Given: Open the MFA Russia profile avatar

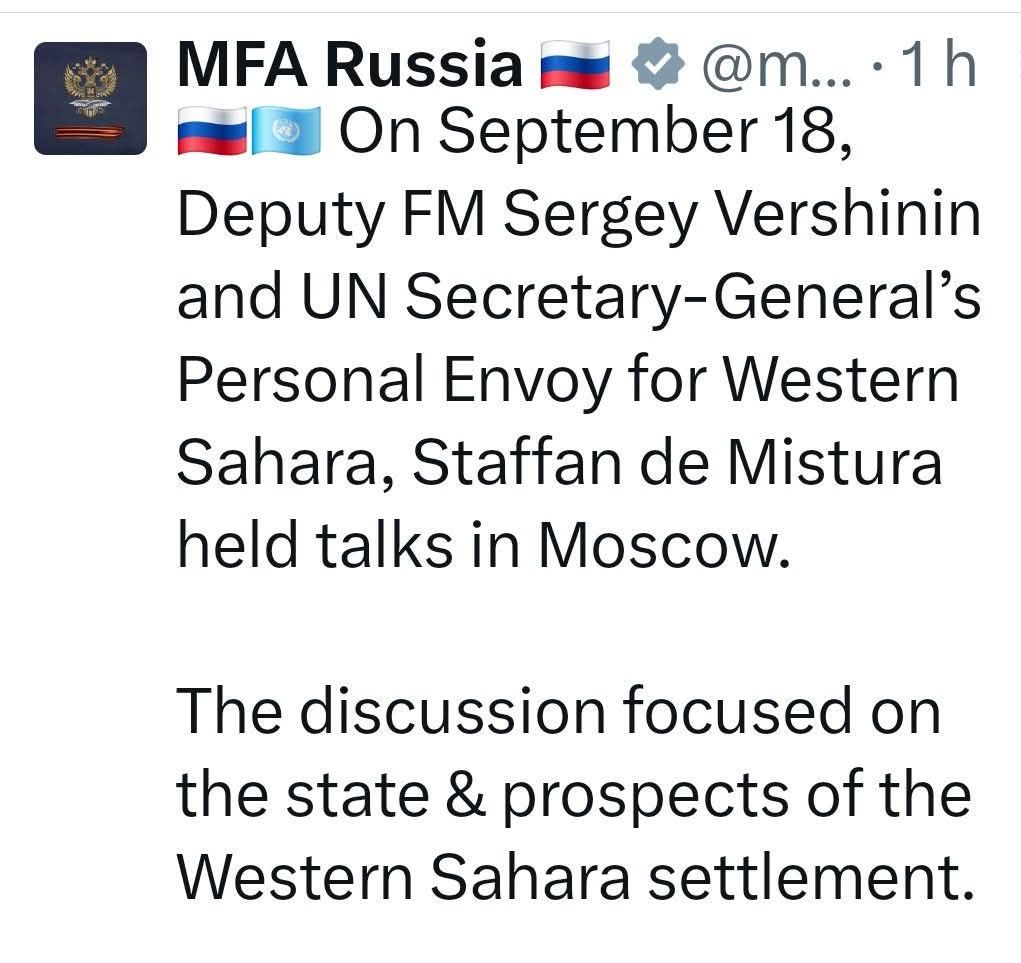Looking at the screenshot, I should [x=90, y=98].
